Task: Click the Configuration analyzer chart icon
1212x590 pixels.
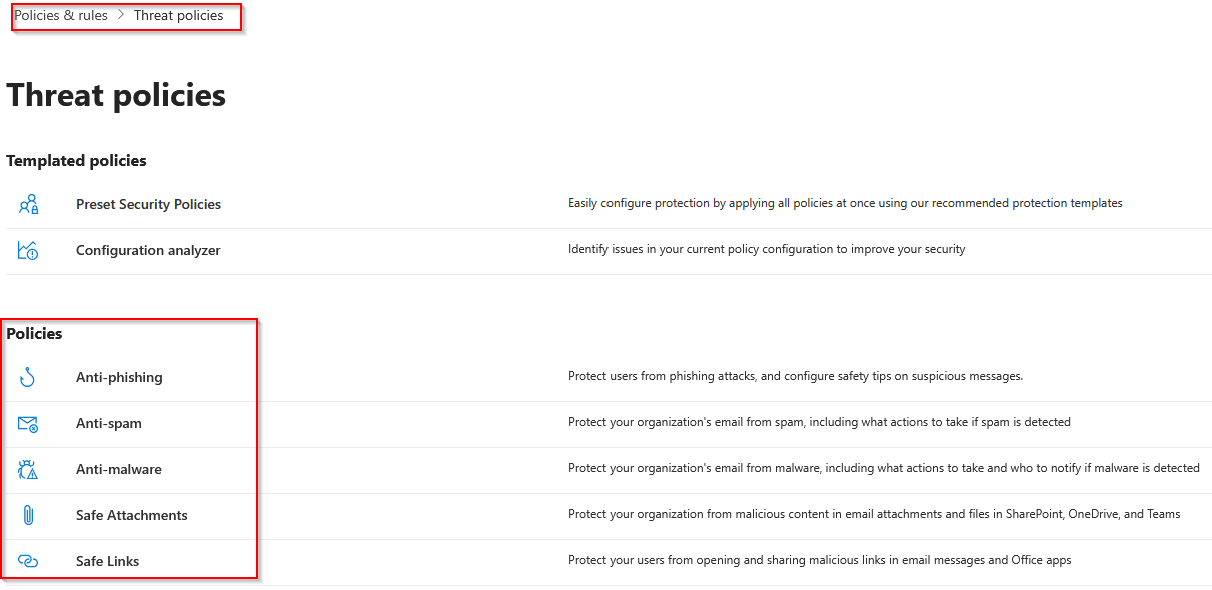Action: (x=28, y=250)
